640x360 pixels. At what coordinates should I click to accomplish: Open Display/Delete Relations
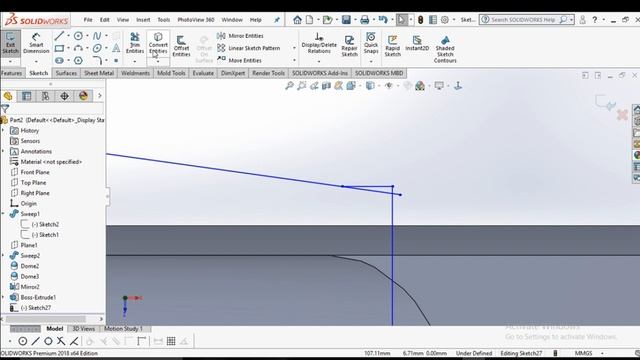click(319, 43)
